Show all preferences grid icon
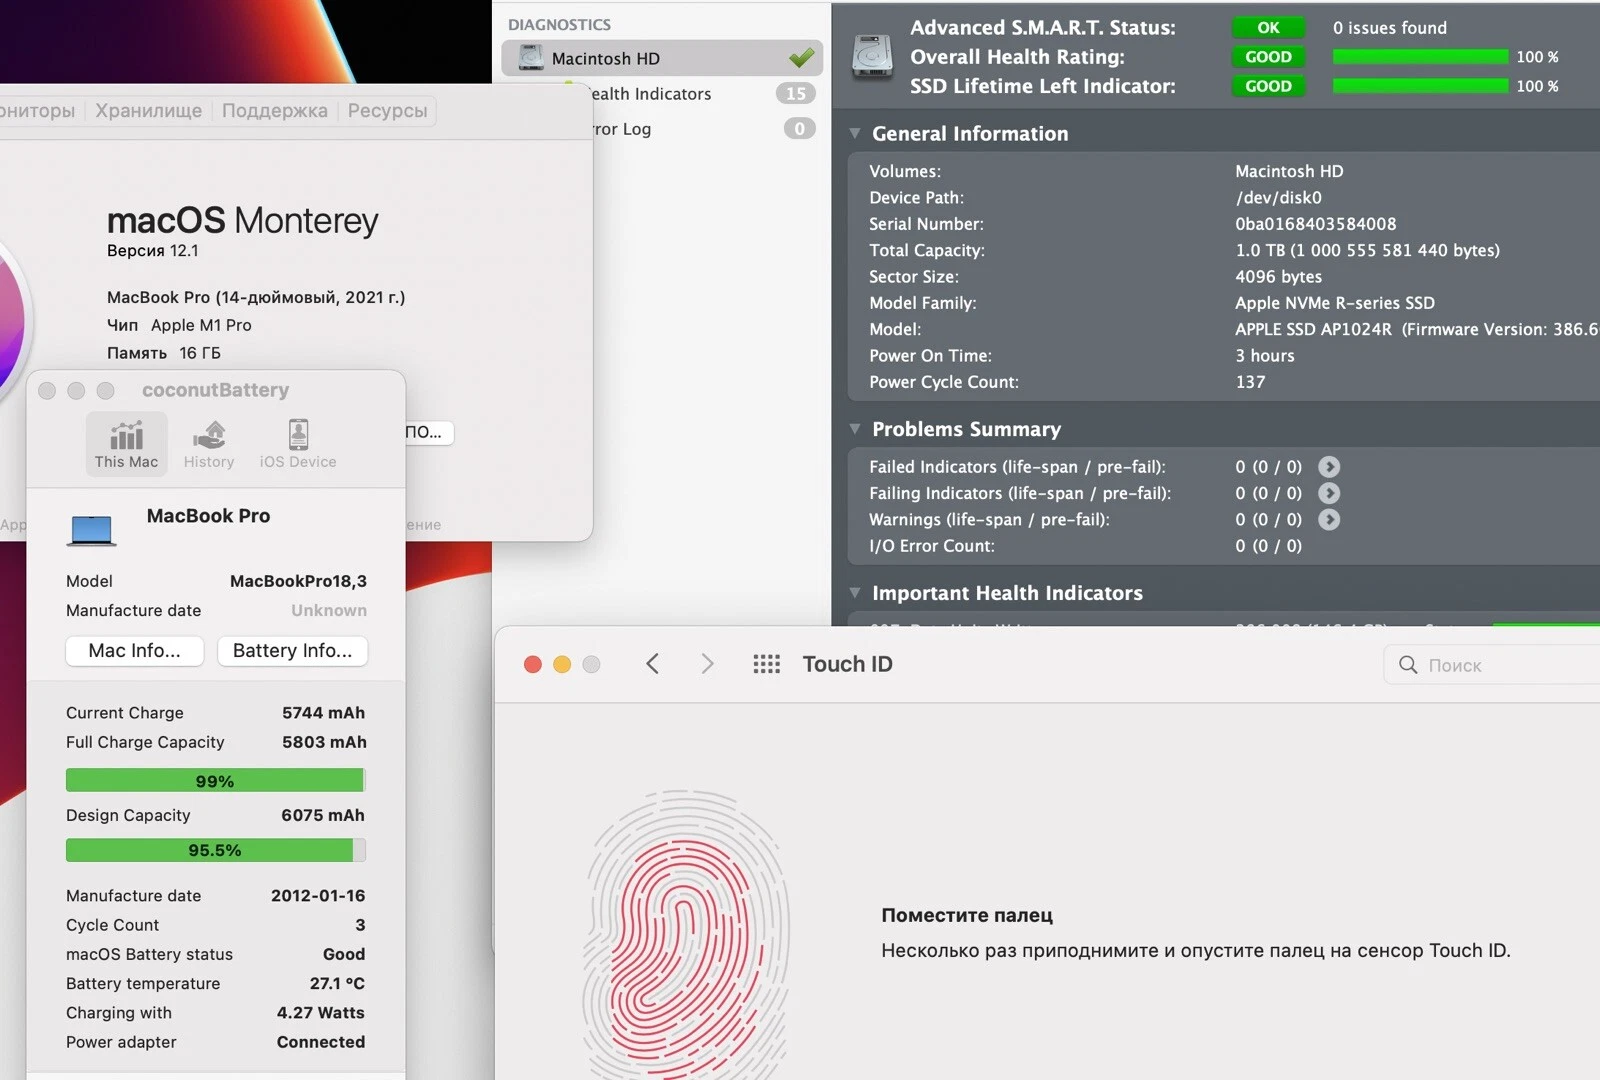This screenshot has width=1600, height=1080. (x=766, y=664)
